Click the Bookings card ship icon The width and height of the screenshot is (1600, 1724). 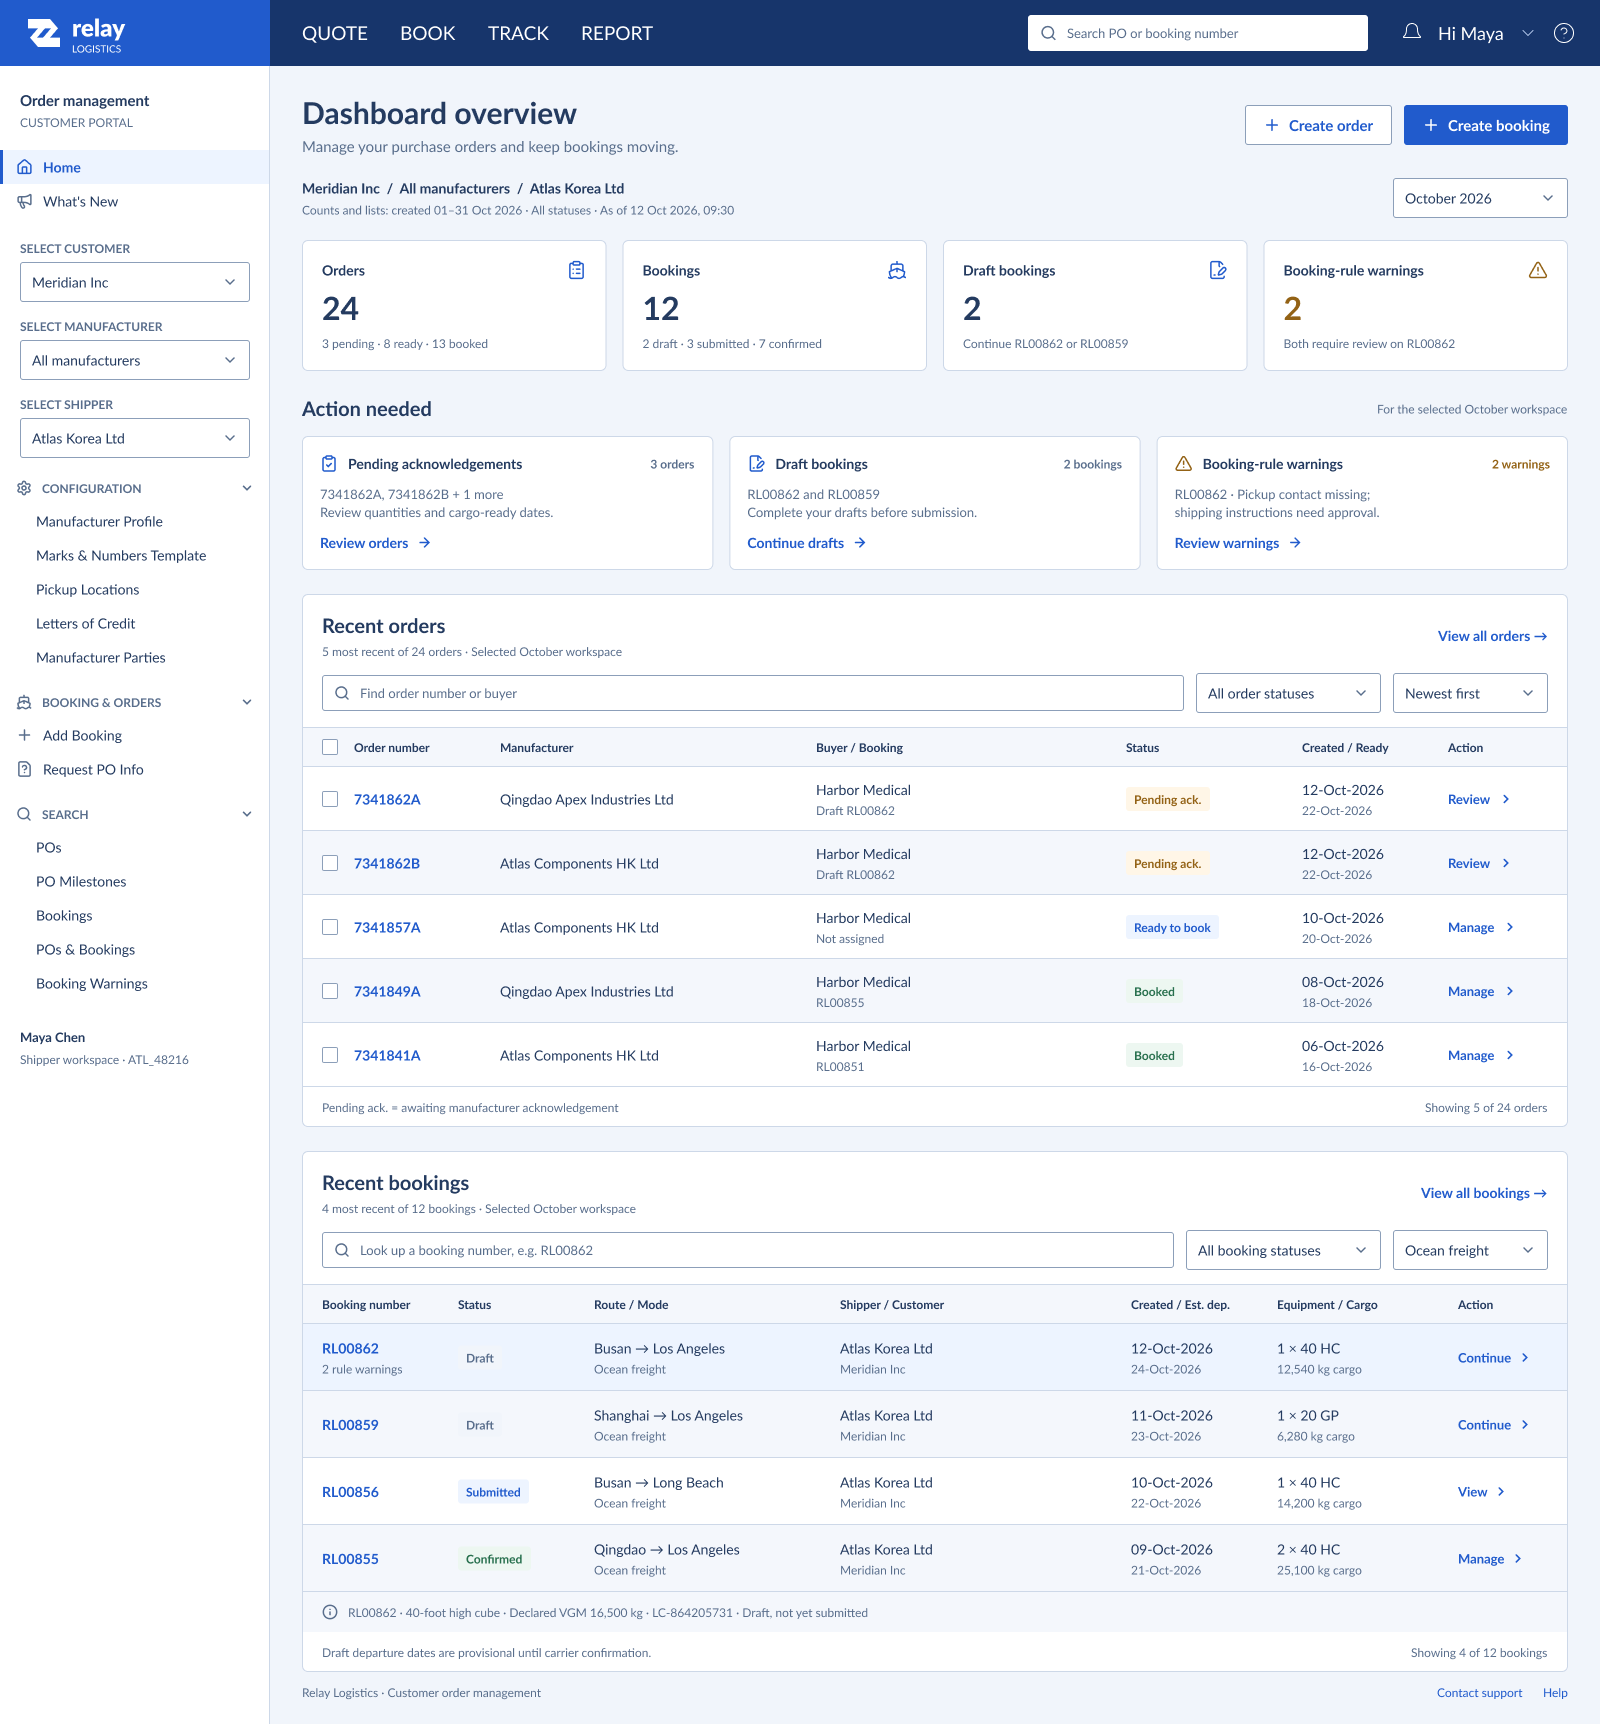(897, 270)
